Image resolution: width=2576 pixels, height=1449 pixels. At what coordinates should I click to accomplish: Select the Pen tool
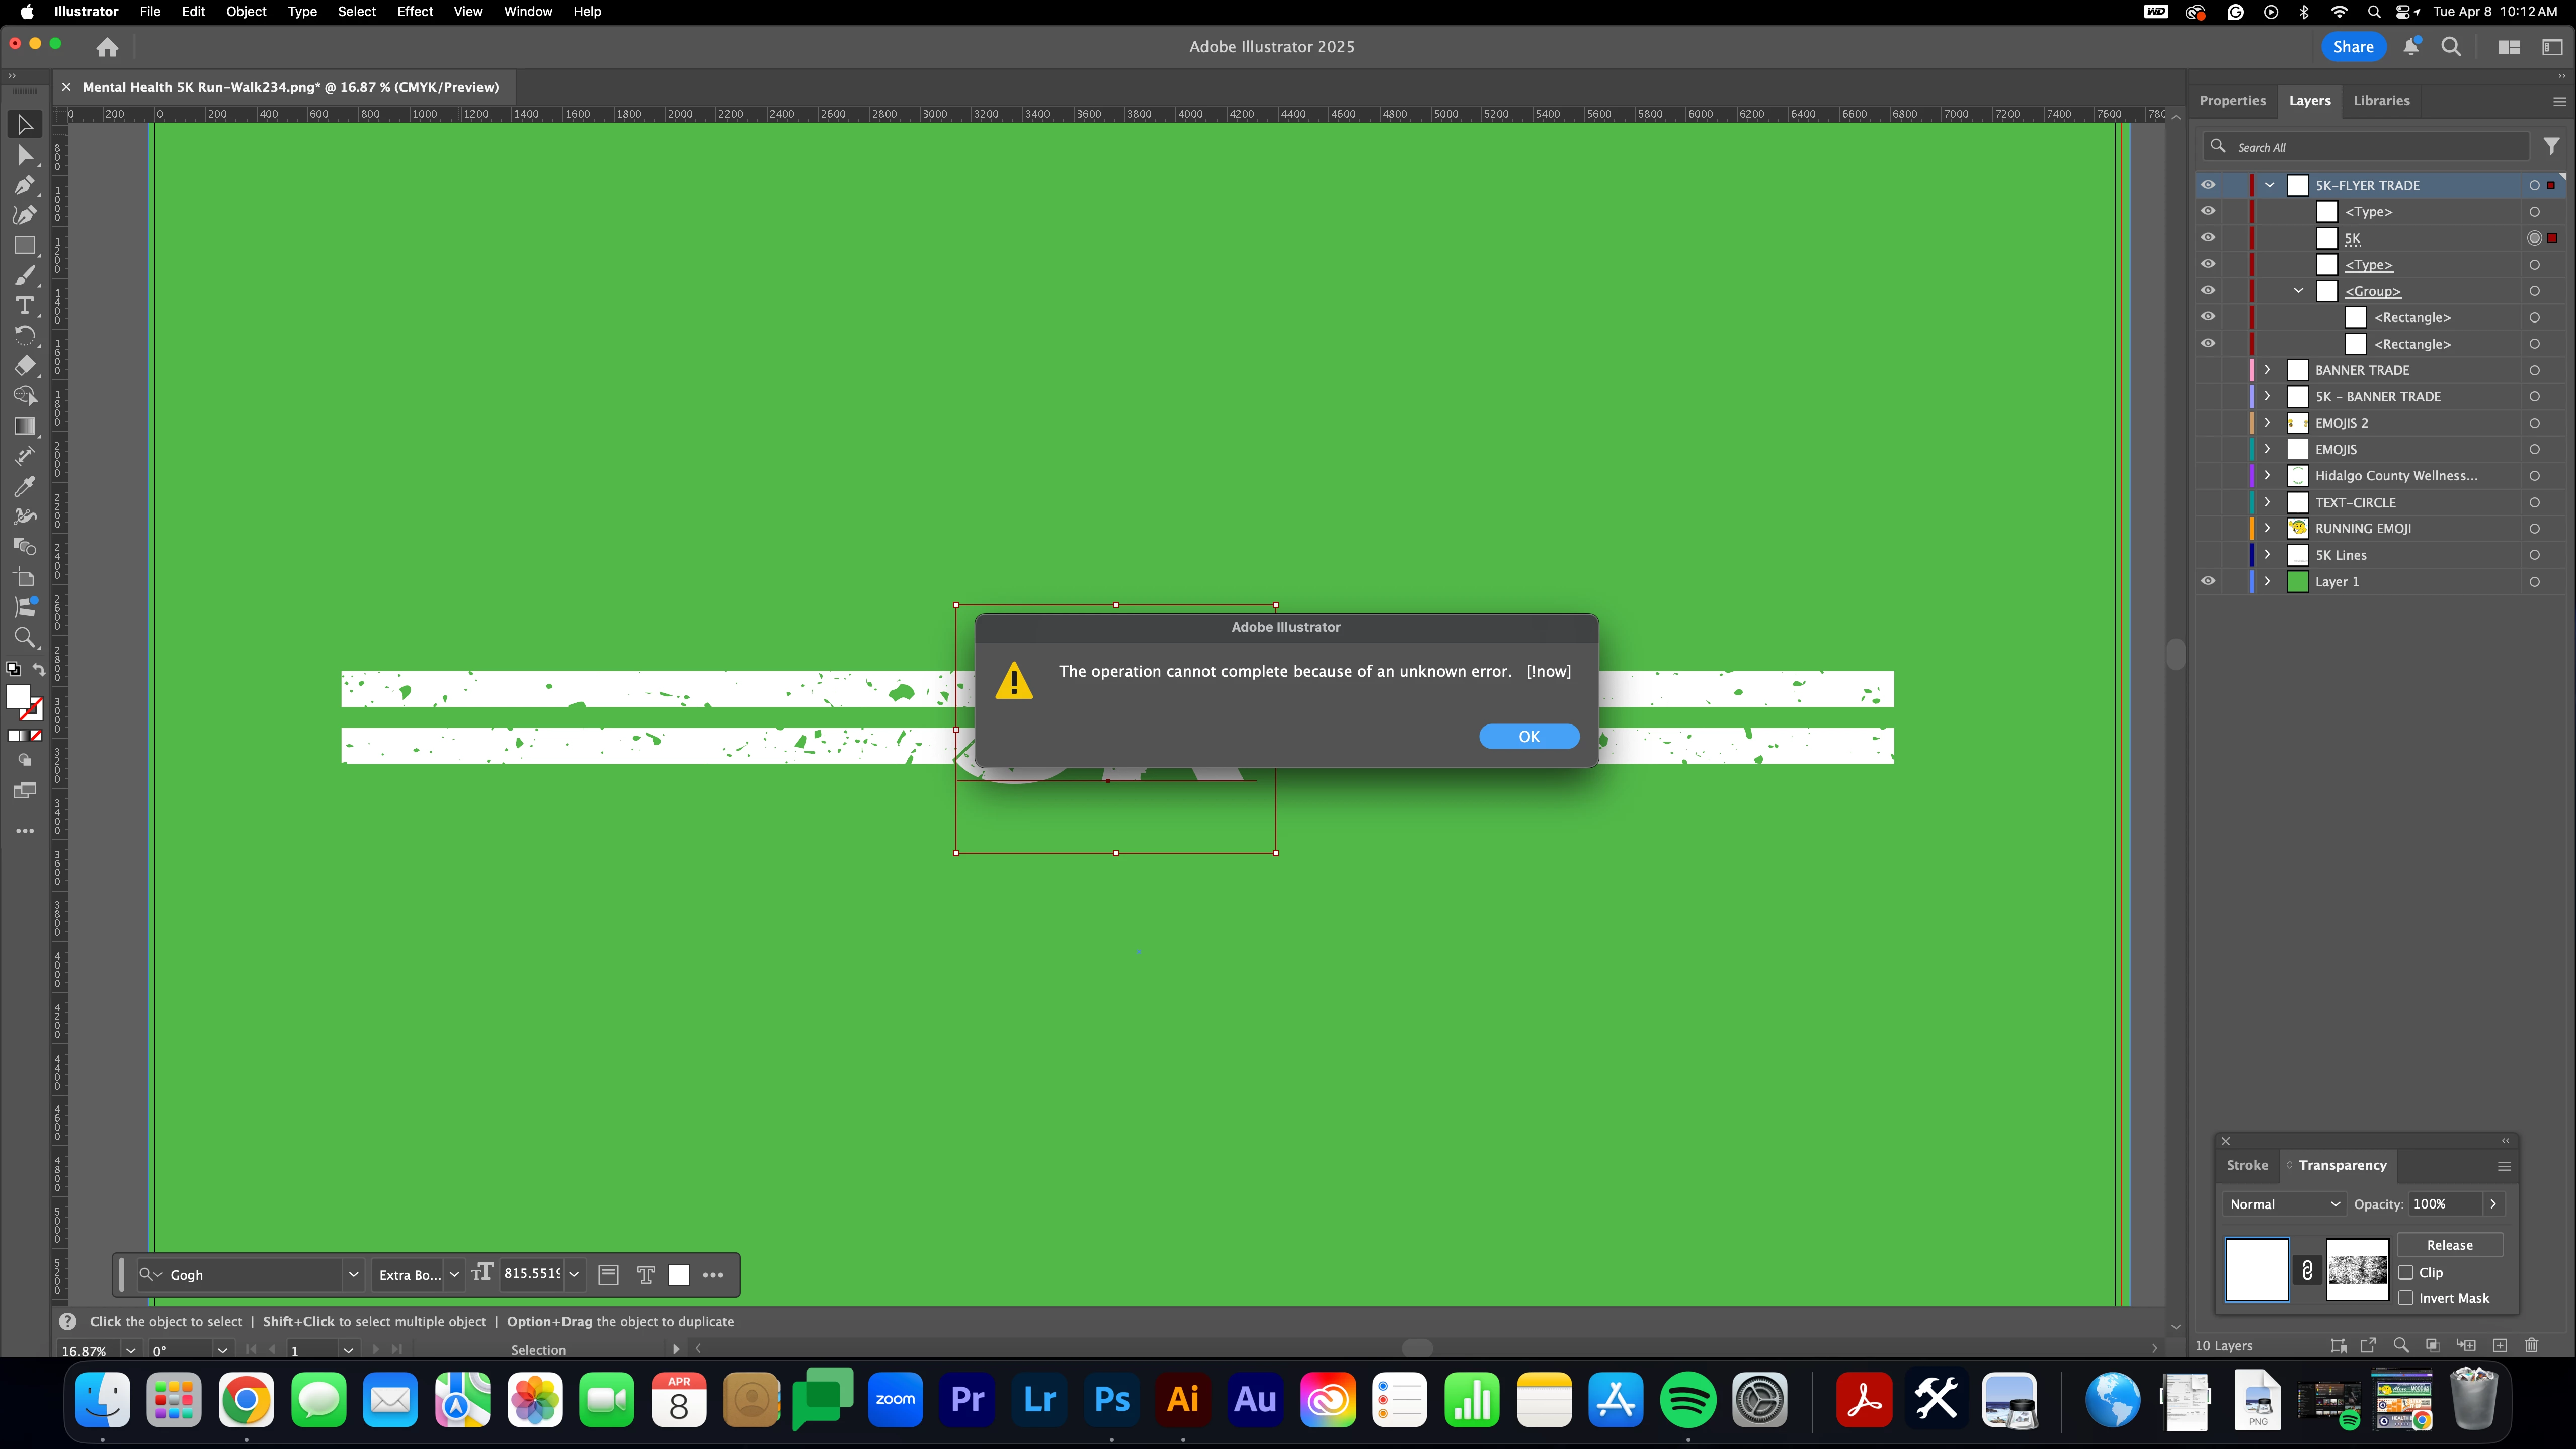(24, 185)
